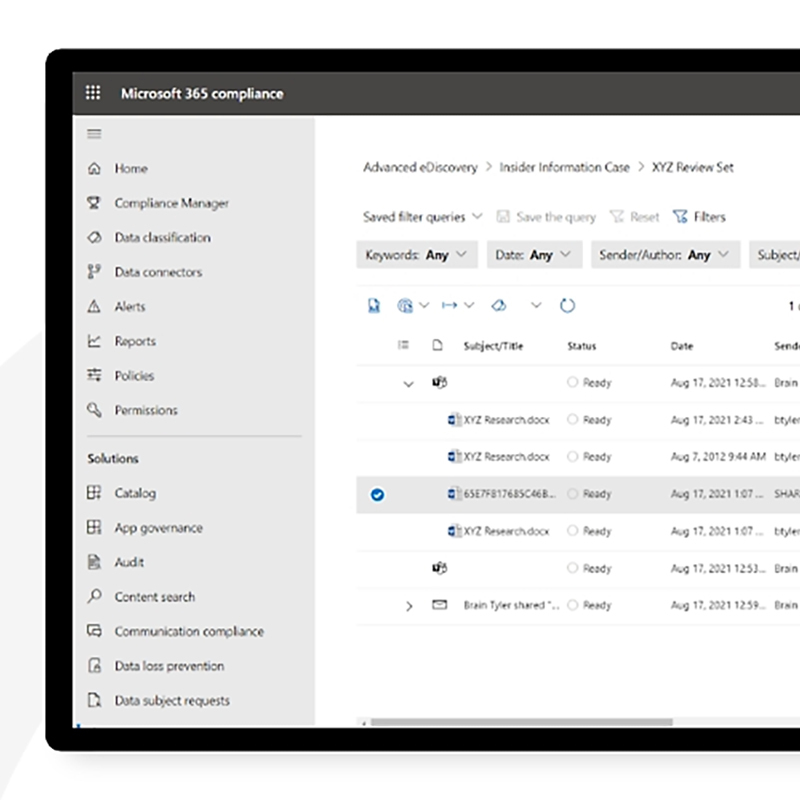Screen dimensions: 800x800
Task: Click the Reset filter button
Action: [x=635, y=217]
